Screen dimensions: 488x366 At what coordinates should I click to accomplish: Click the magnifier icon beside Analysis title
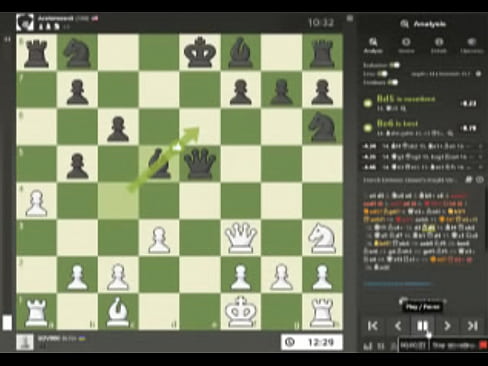(x=404, y=24)
